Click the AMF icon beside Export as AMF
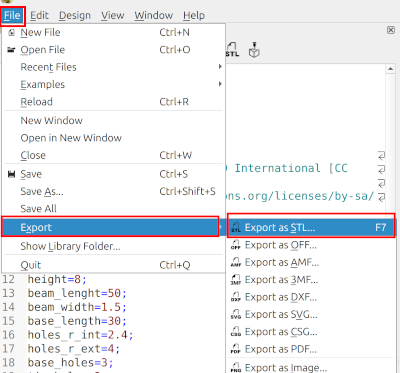Image resolution: width=400 pixels, height=373 pixels. coord(236,262)
